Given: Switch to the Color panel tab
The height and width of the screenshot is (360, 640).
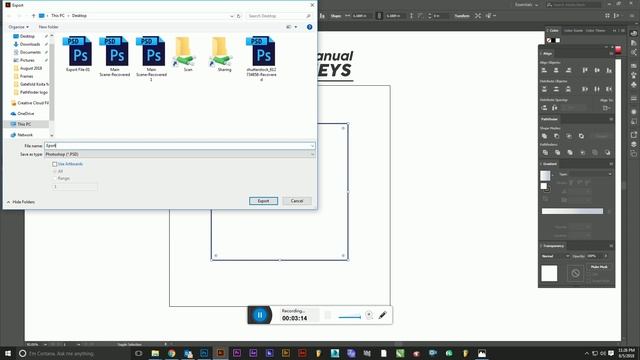Looking at the screenshot, I should 553,31.
